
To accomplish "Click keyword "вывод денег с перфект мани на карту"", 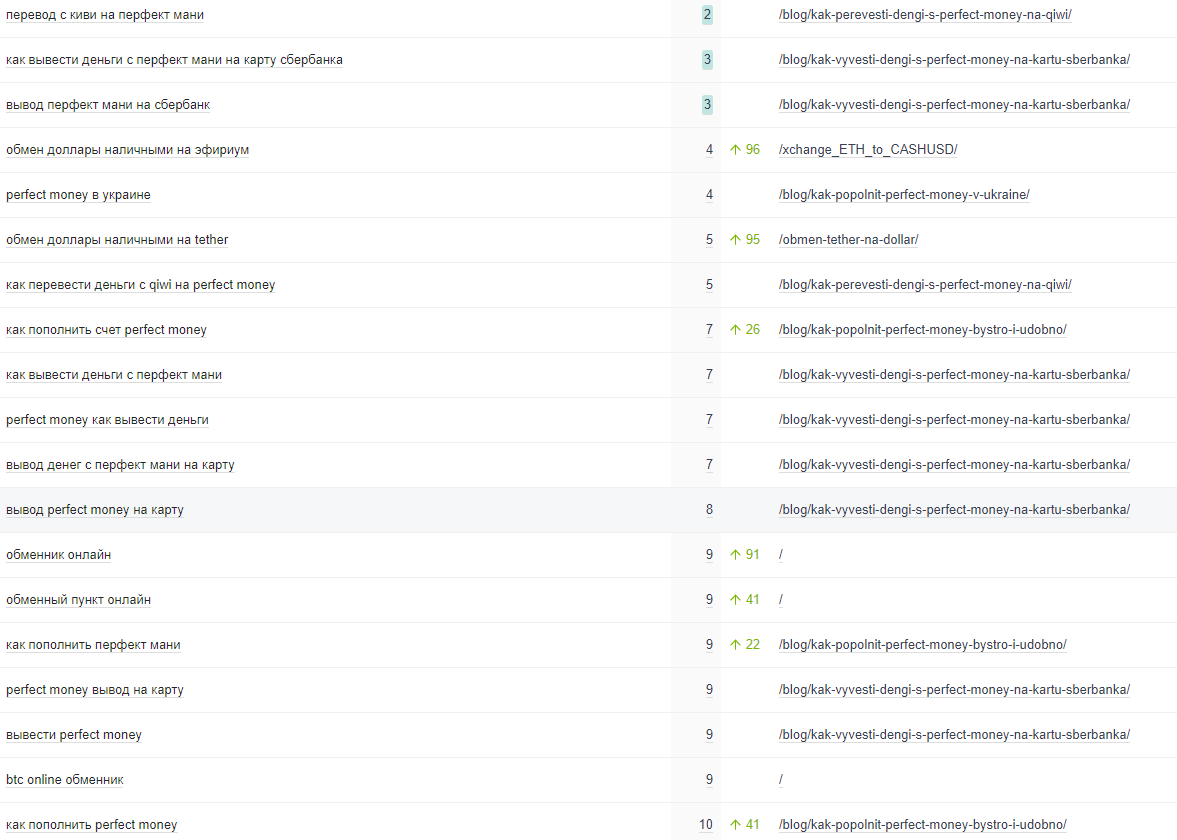I will click(x=120, y=465).
